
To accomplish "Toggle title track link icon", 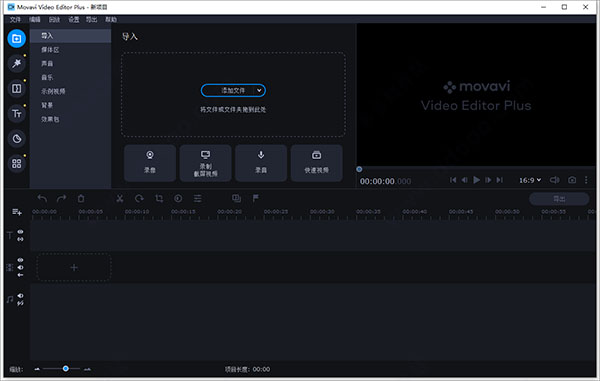I will (x=20, y=239).
